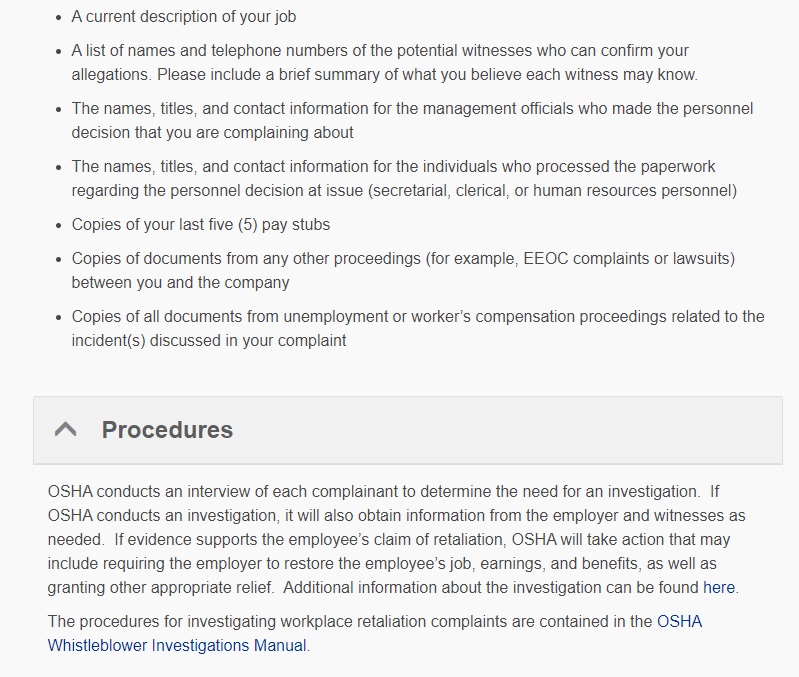Image resolution: width=799 pixels, height=677 pixels.
Task: Open the OSHA Whistleblower Investigations Manual link
Action: (178, 645)
